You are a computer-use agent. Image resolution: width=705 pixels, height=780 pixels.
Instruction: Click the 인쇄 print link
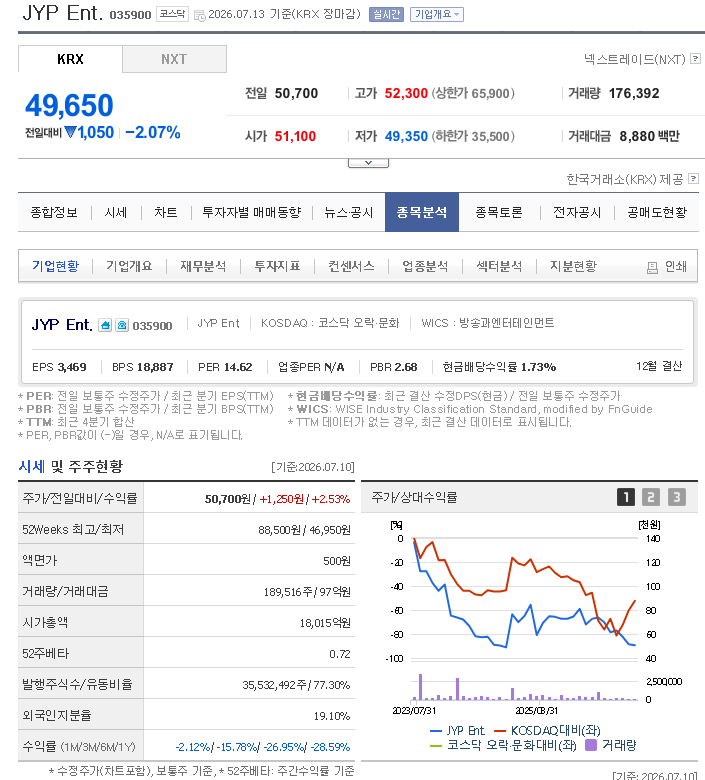point(676,267)
